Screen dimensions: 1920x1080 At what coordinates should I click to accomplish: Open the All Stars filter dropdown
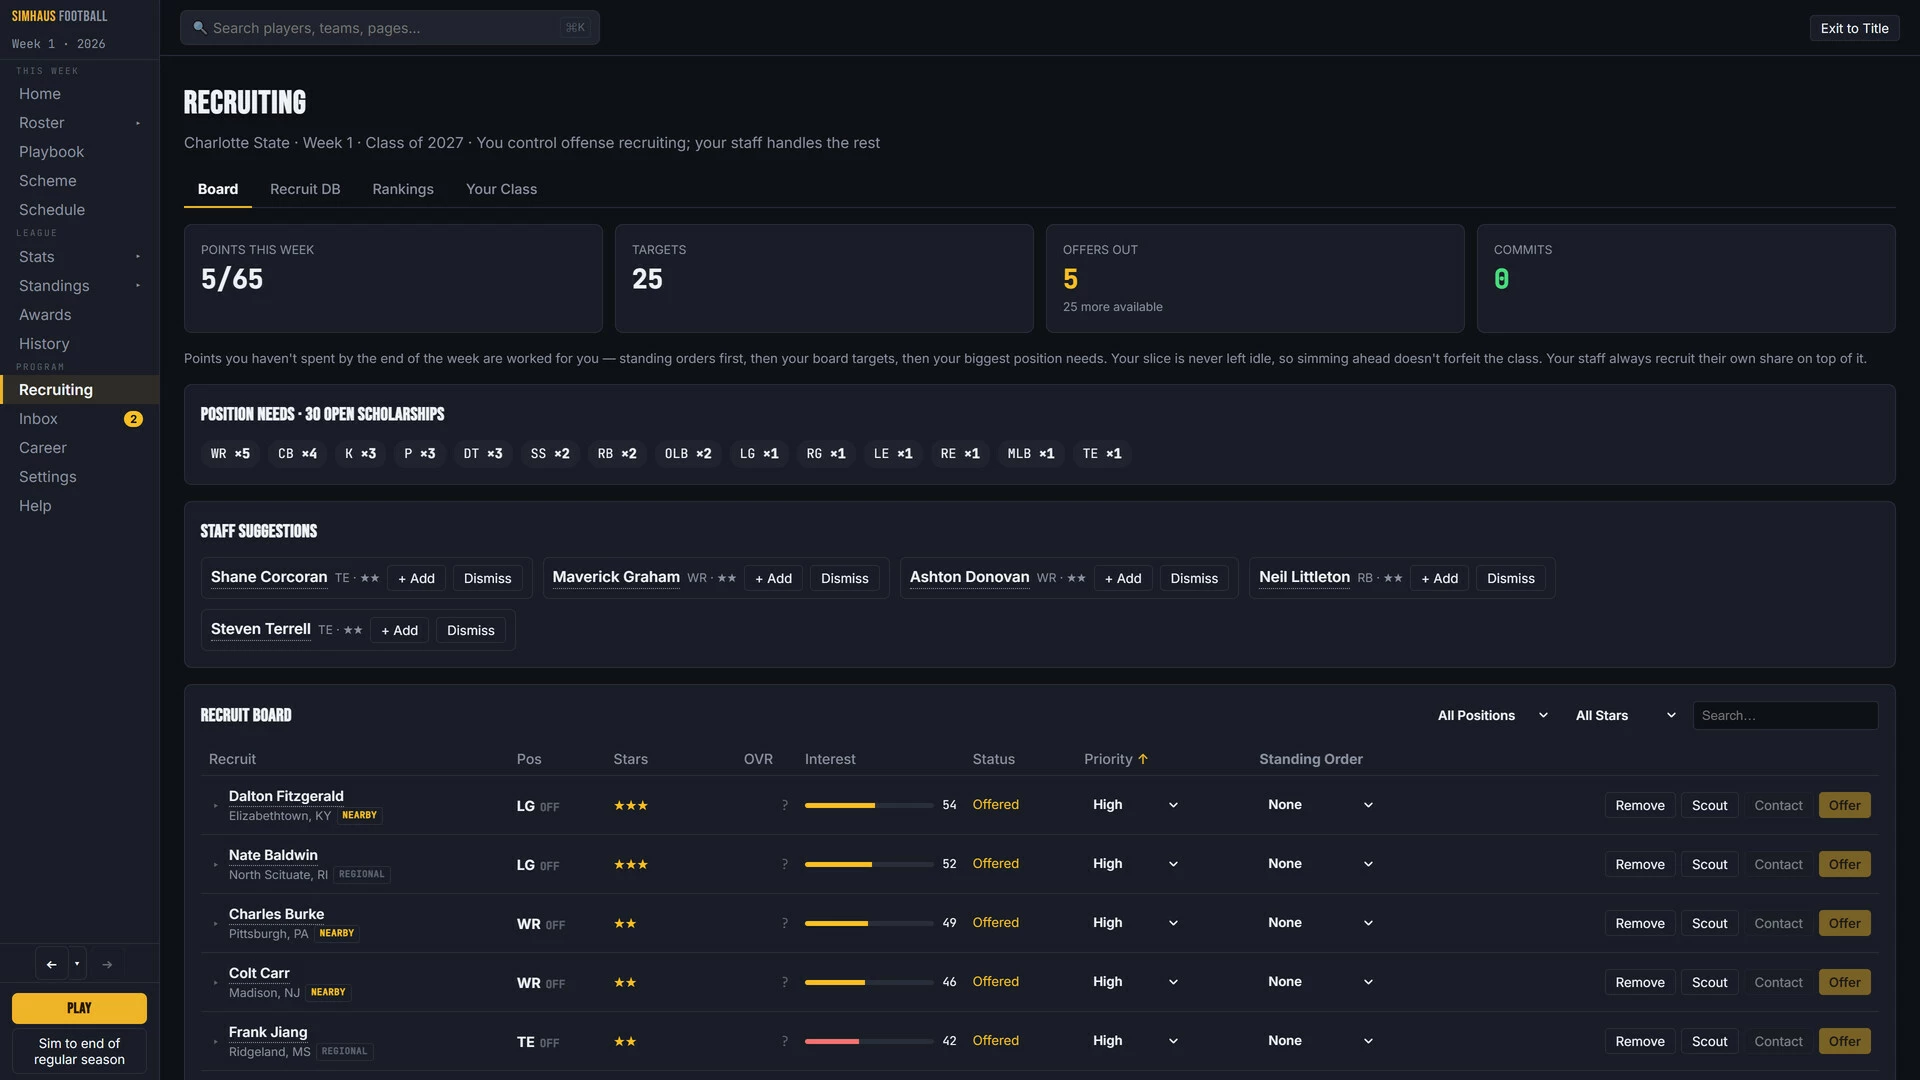point(1625,715)
